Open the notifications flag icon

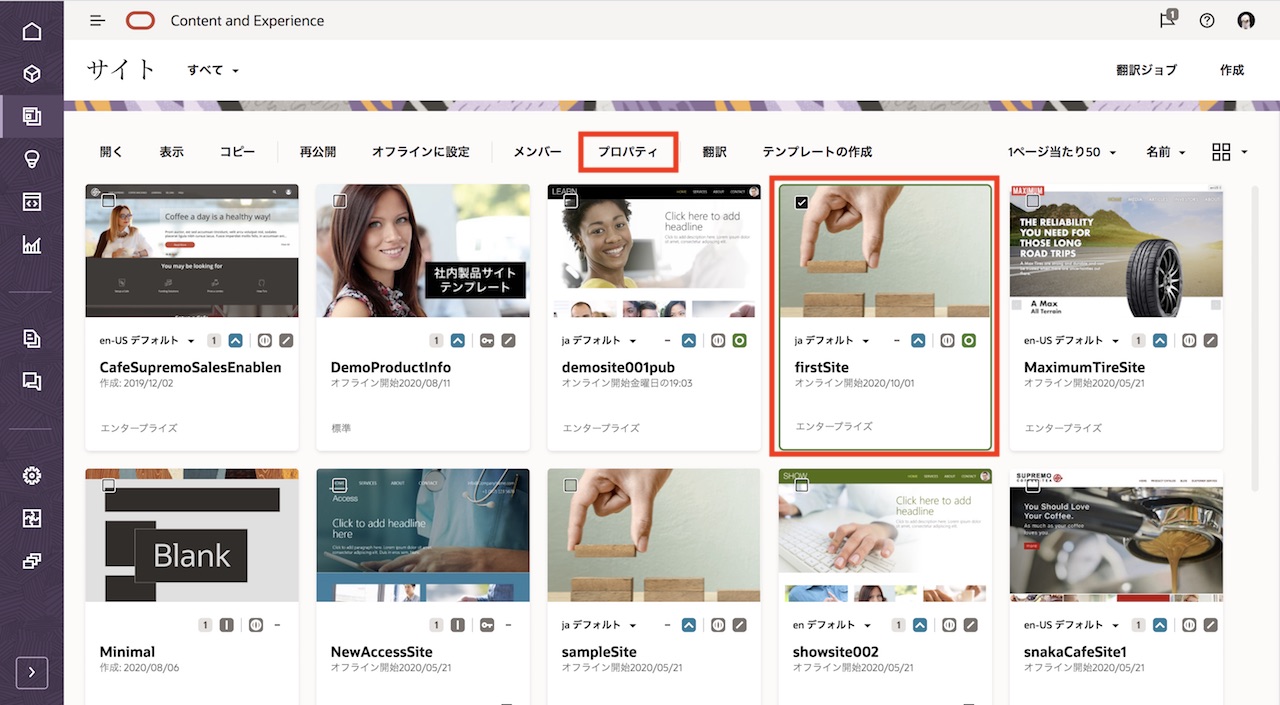[1167, 20]
